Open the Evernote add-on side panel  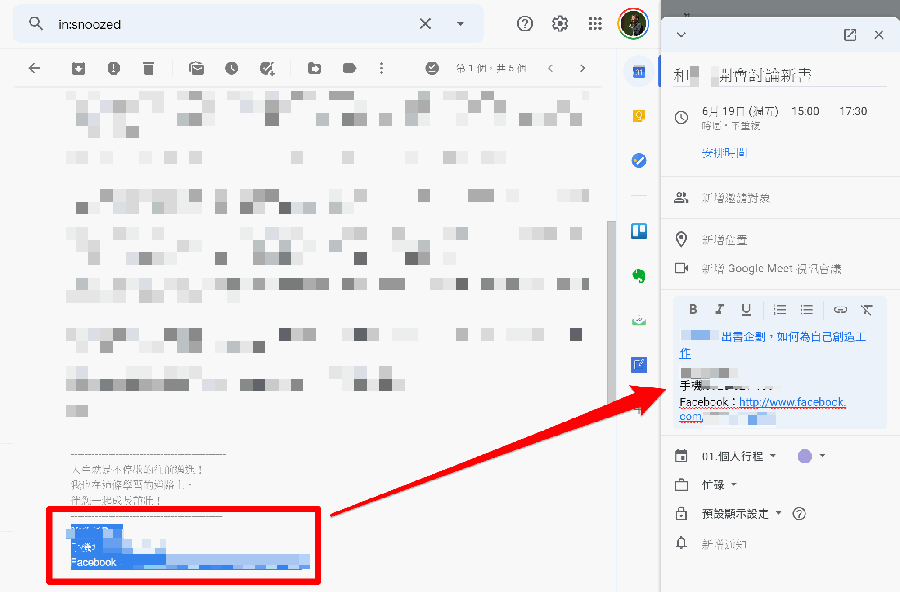[639, 276]
